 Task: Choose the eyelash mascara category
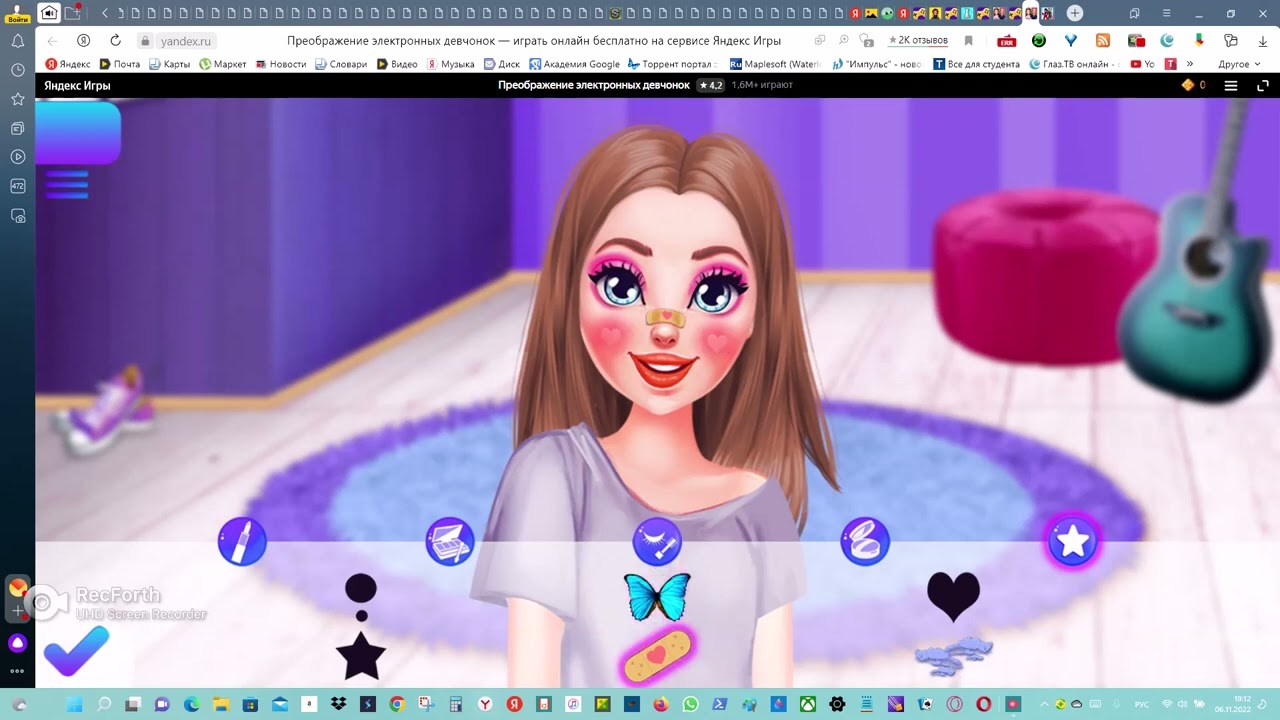point(657,542)
